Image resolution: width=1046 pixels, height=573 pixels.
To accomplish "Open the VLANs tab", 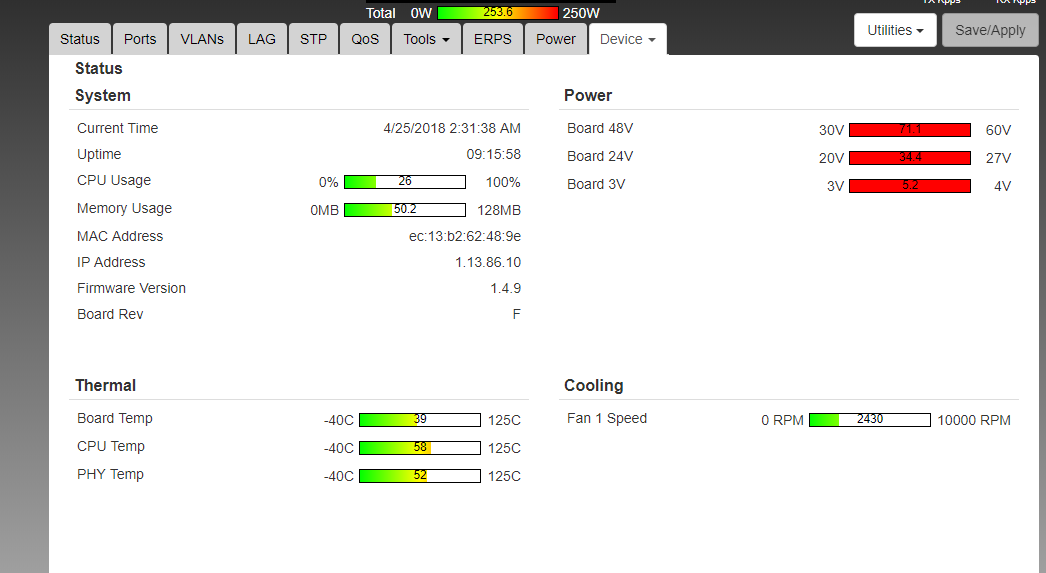I will (202, 39).
